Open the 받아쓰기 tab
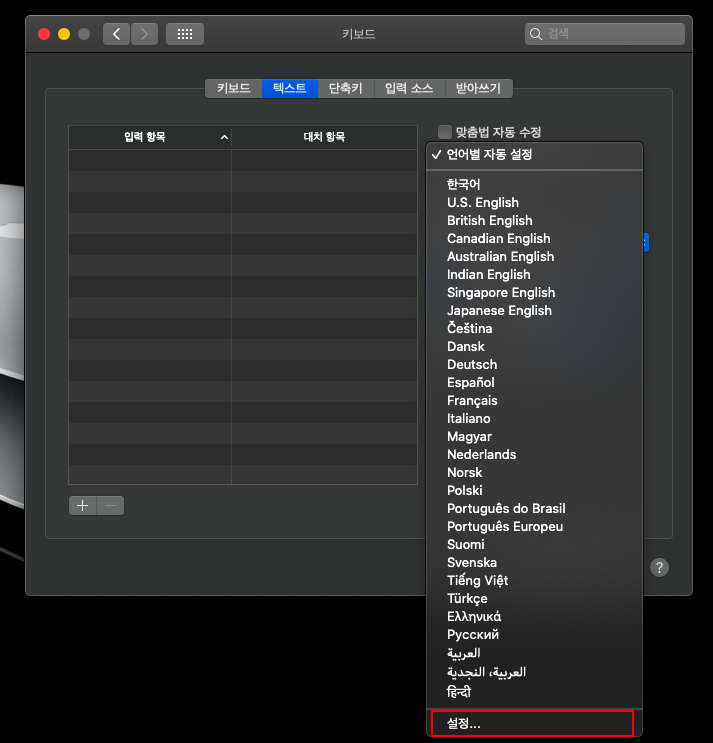 [478, 88]
